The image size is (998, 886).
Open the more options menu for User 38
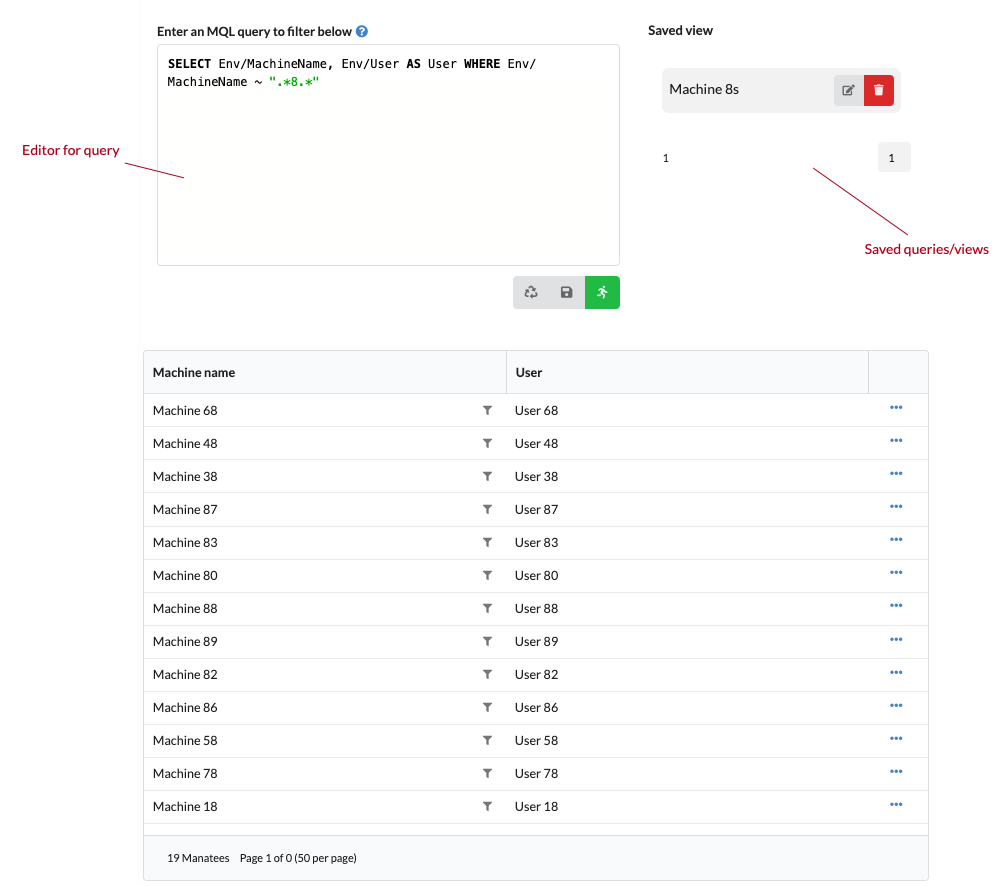click(x=896, y=474)
